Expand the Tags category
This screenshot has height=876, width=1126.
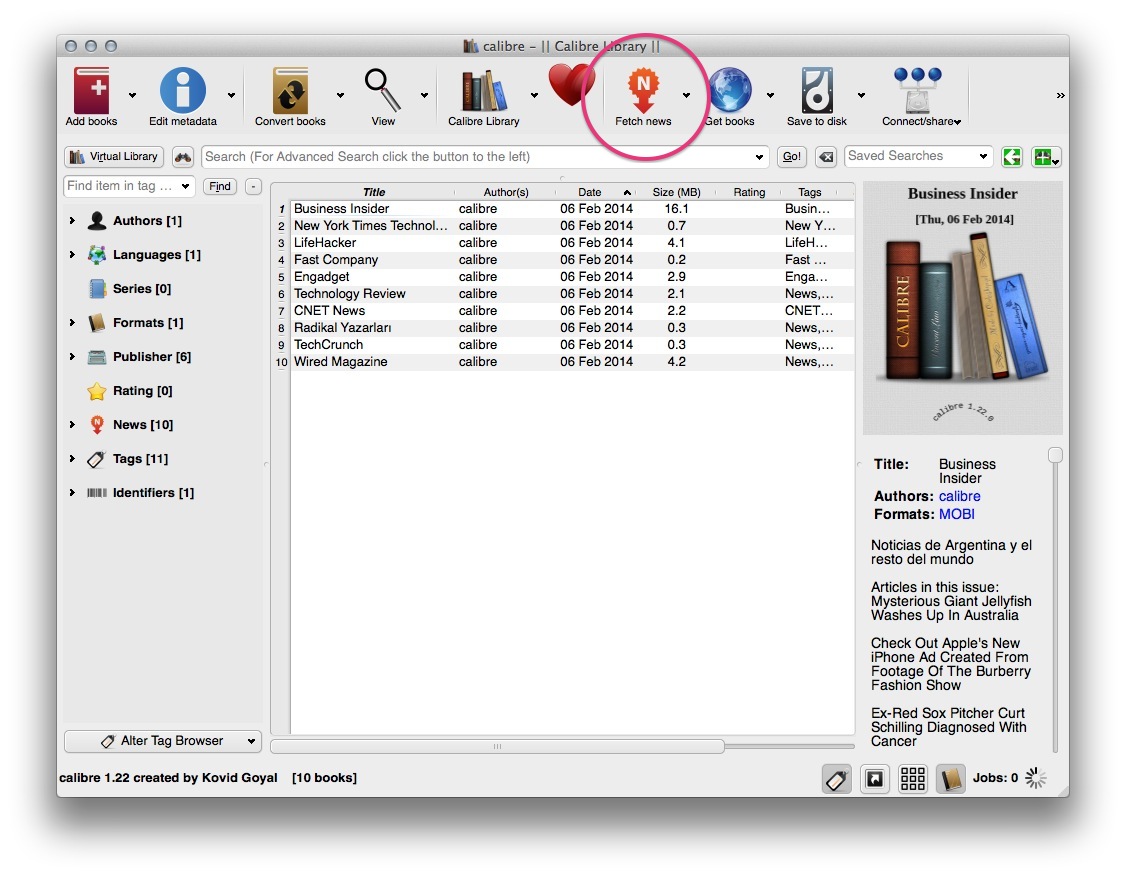[x=72, y=459]
